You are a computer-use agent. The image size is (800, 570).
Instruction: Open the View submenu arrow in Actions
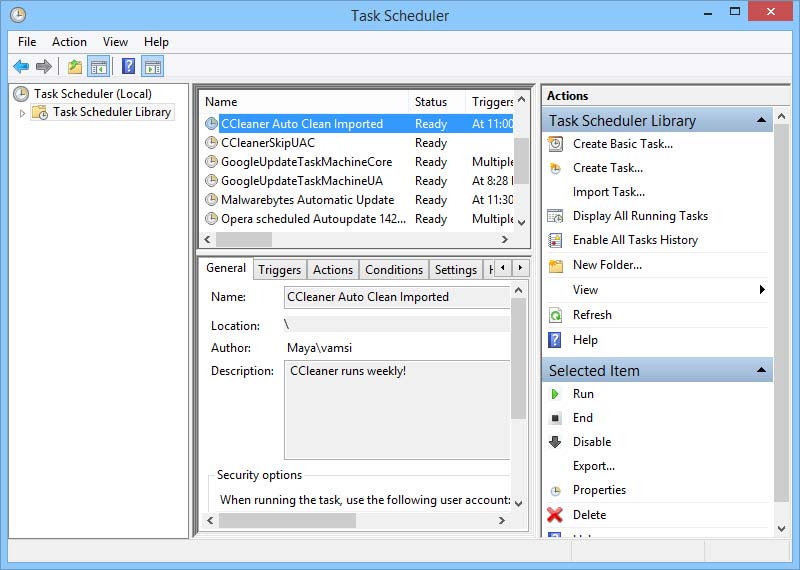pos(762,289)
